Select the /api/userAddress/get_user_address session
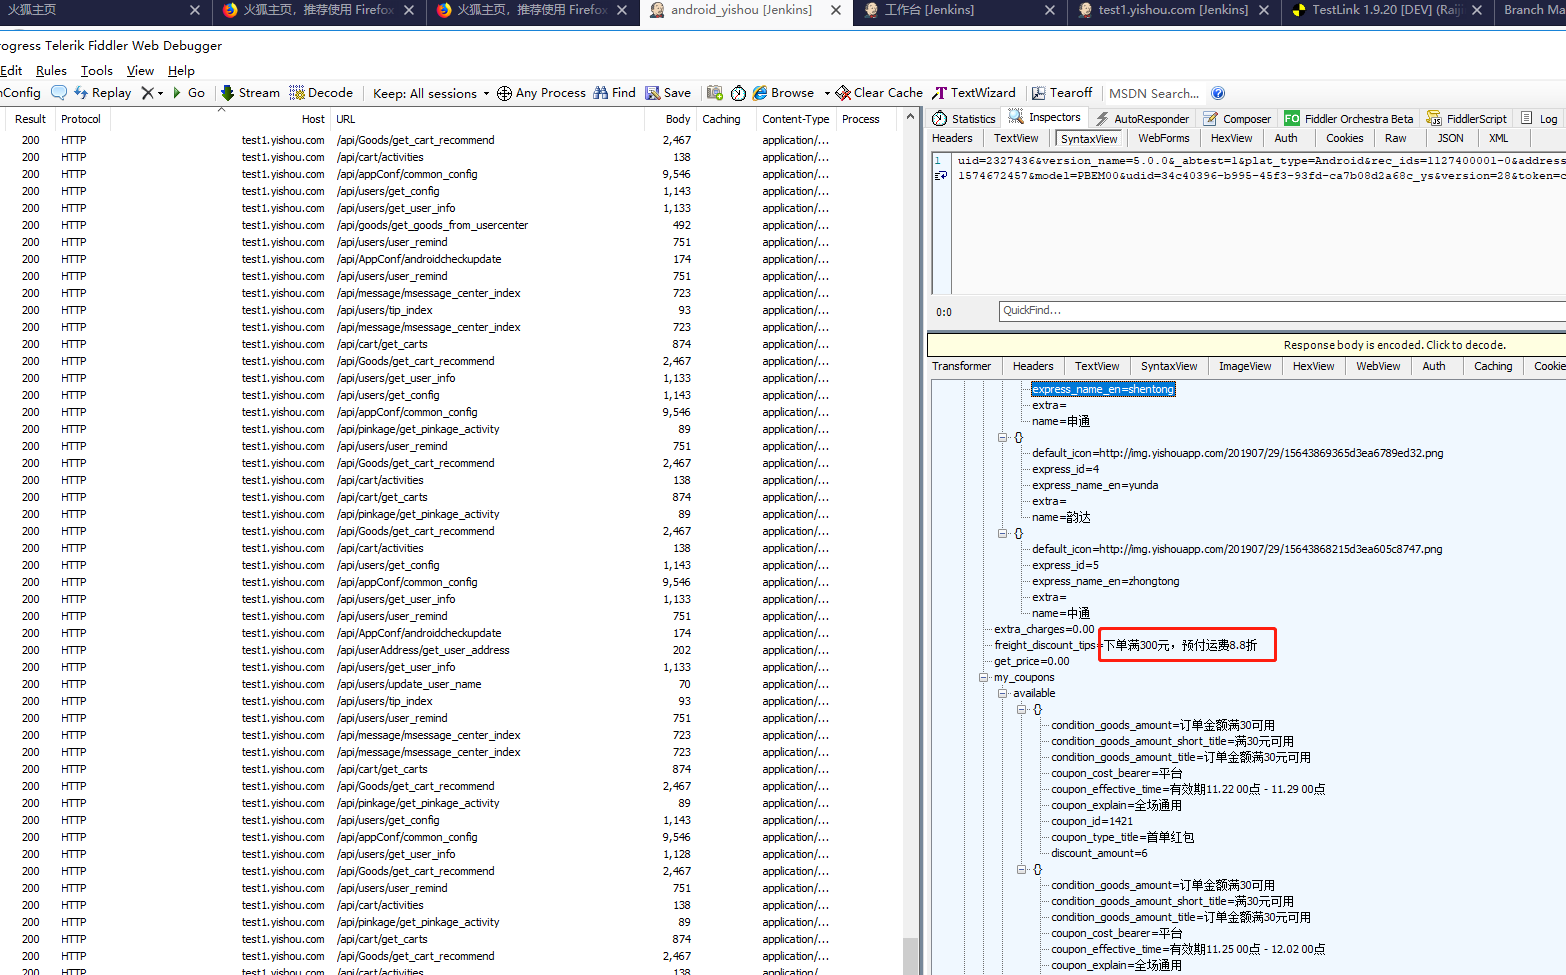The width and height of the screenshot is (1566, 975). (450, 650)
